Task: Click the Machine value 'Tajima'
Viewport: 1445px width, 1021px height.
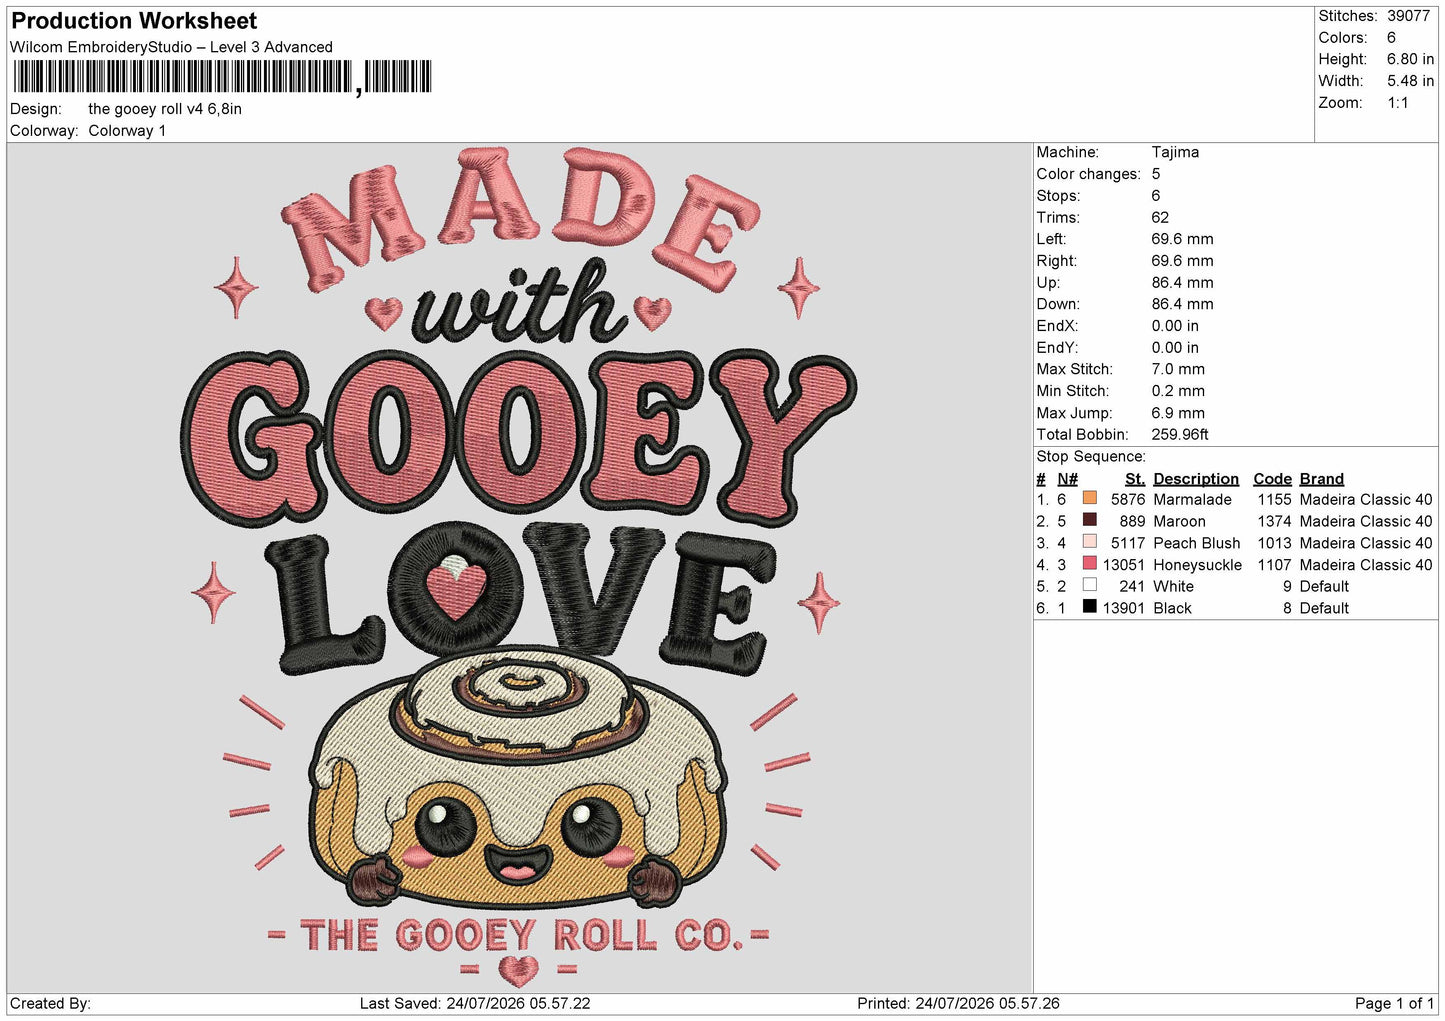Action: [1175, 152]
